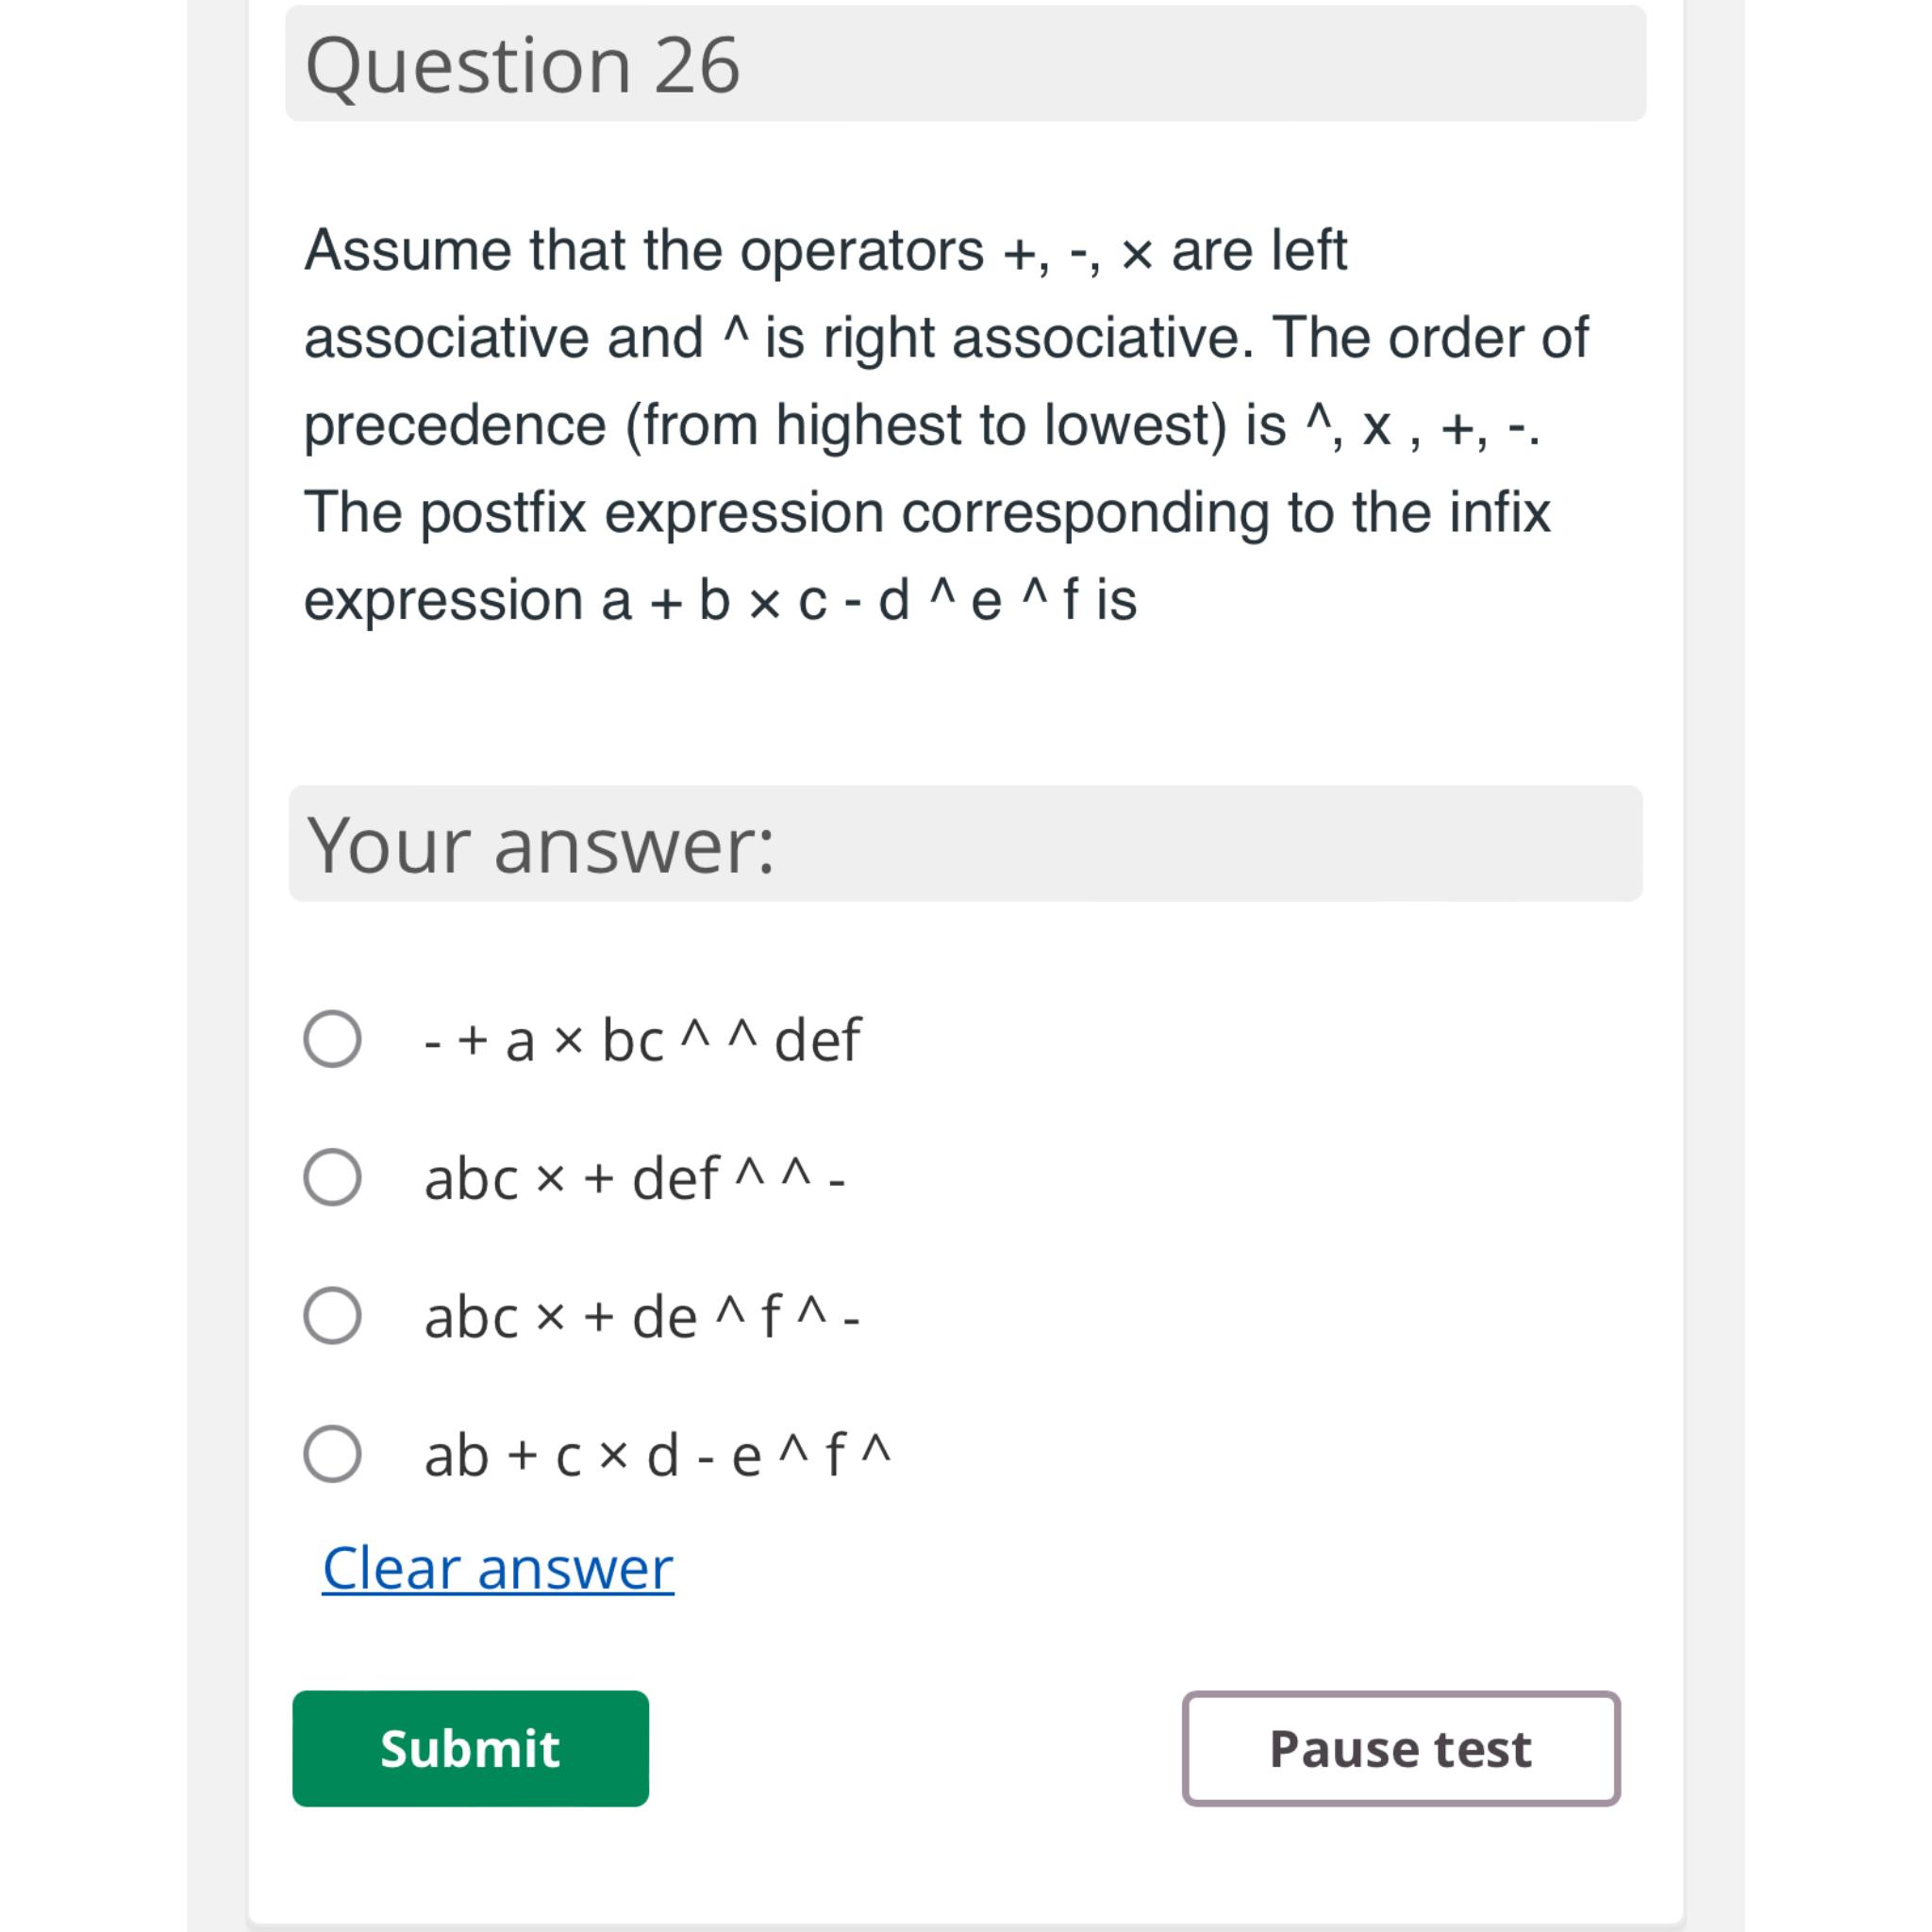1932x1932 pixels.
Task: Click the Pause test button
Action: point(1401,1749)
